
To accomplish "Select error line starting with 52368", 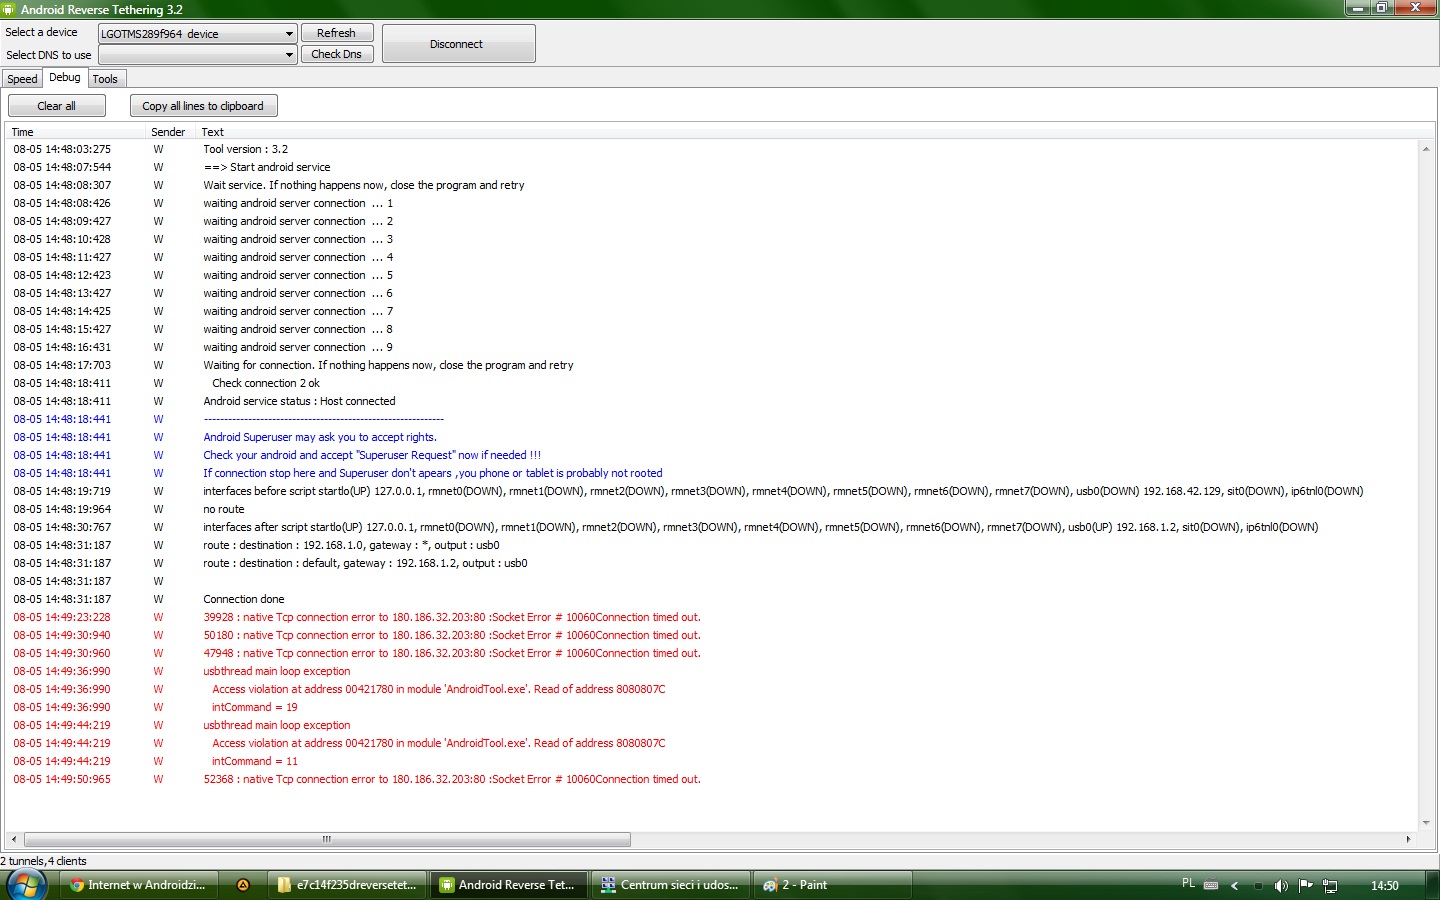I will tap(452, 779).
